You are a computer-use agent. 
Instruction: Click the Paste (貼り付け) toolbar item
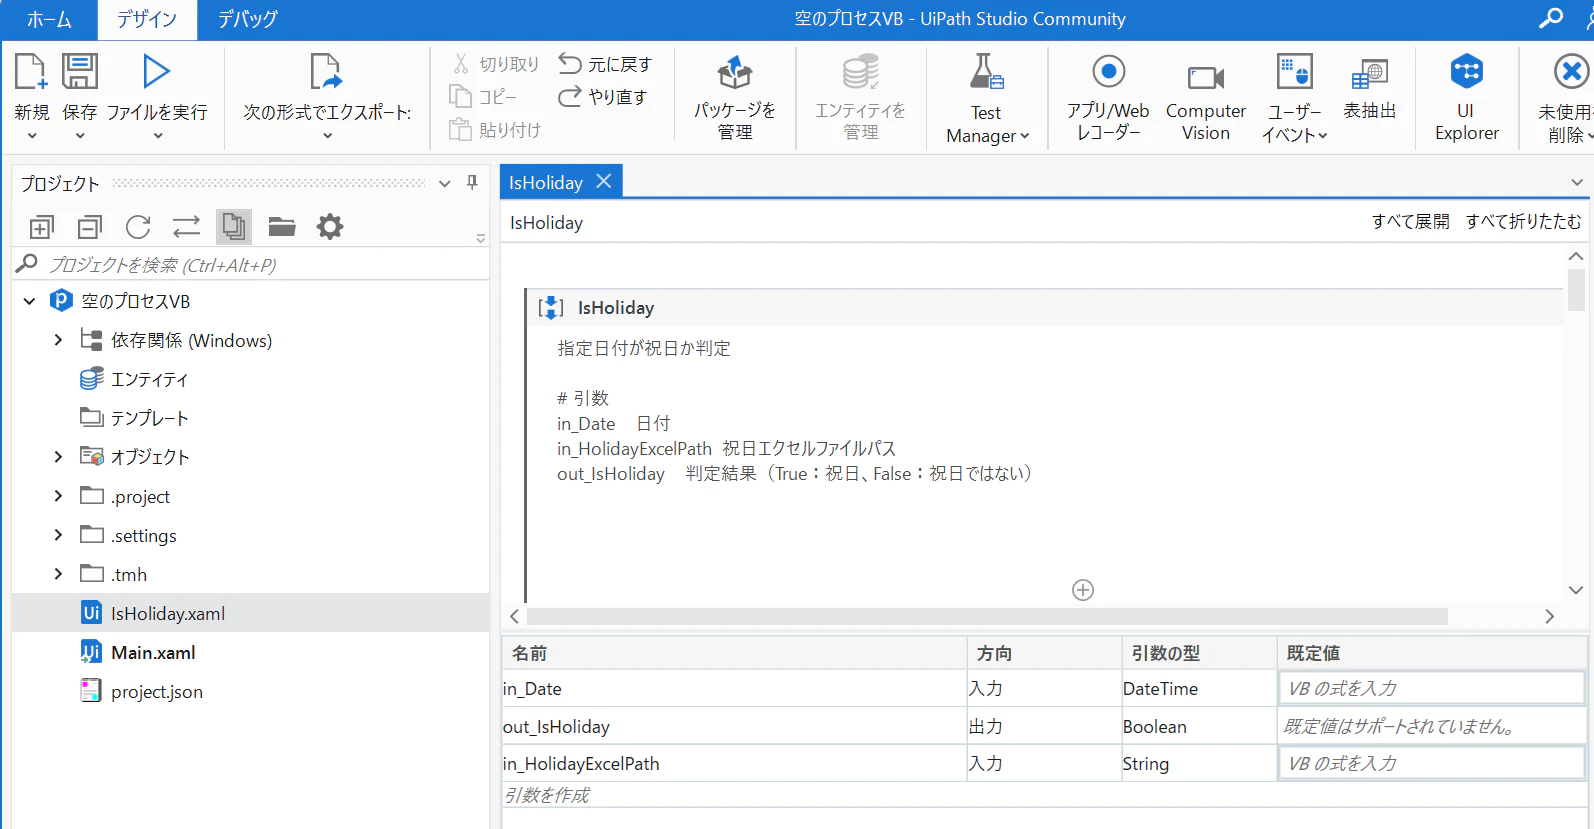pyautogui.click(x=495, y=129)
